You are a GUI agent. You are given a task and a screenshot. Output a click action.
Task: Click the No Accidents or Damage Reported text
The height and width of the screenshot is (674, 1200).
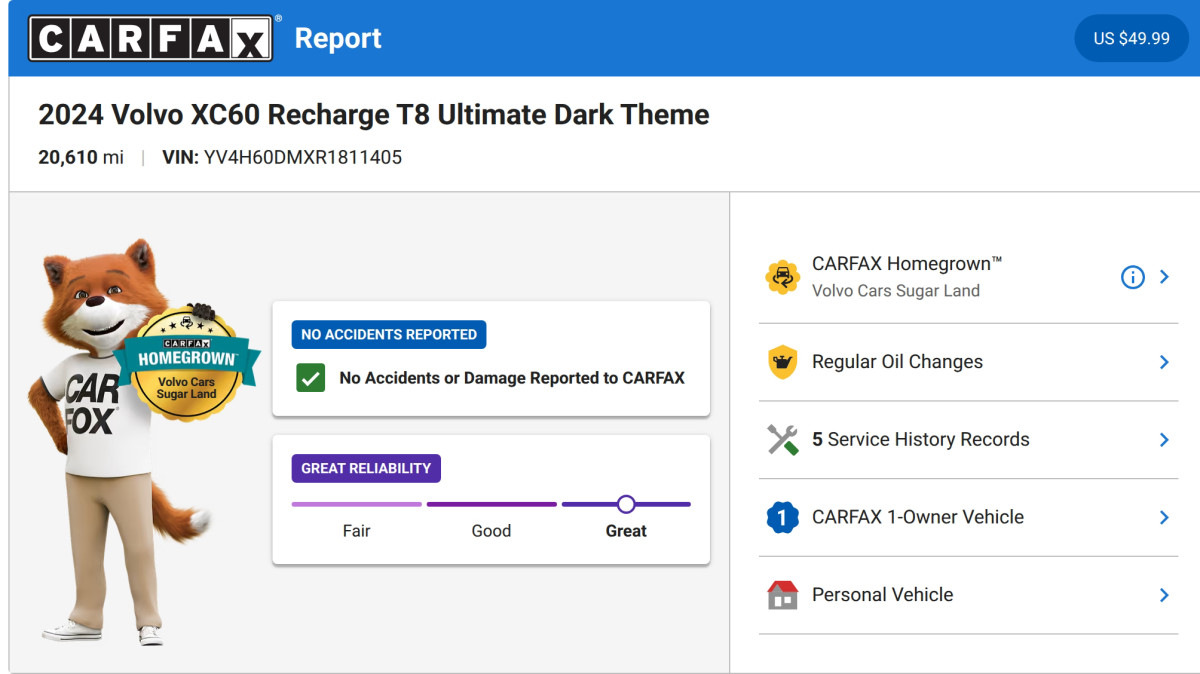coord(512,378)
